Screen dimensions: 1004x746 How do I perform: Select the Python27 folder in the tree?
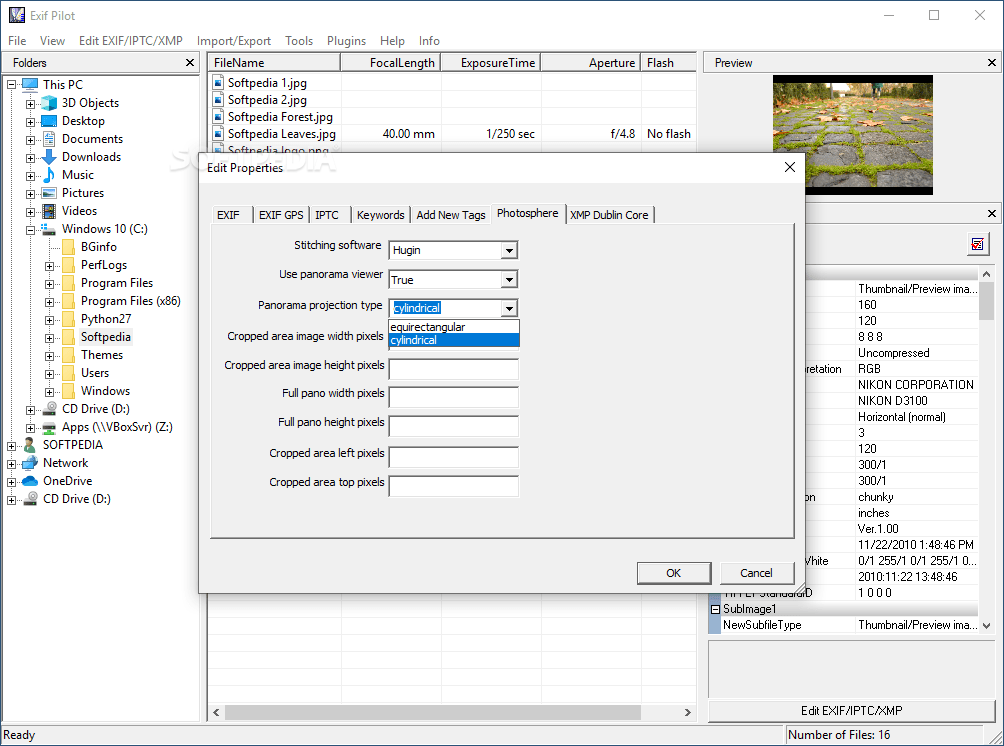106,319
